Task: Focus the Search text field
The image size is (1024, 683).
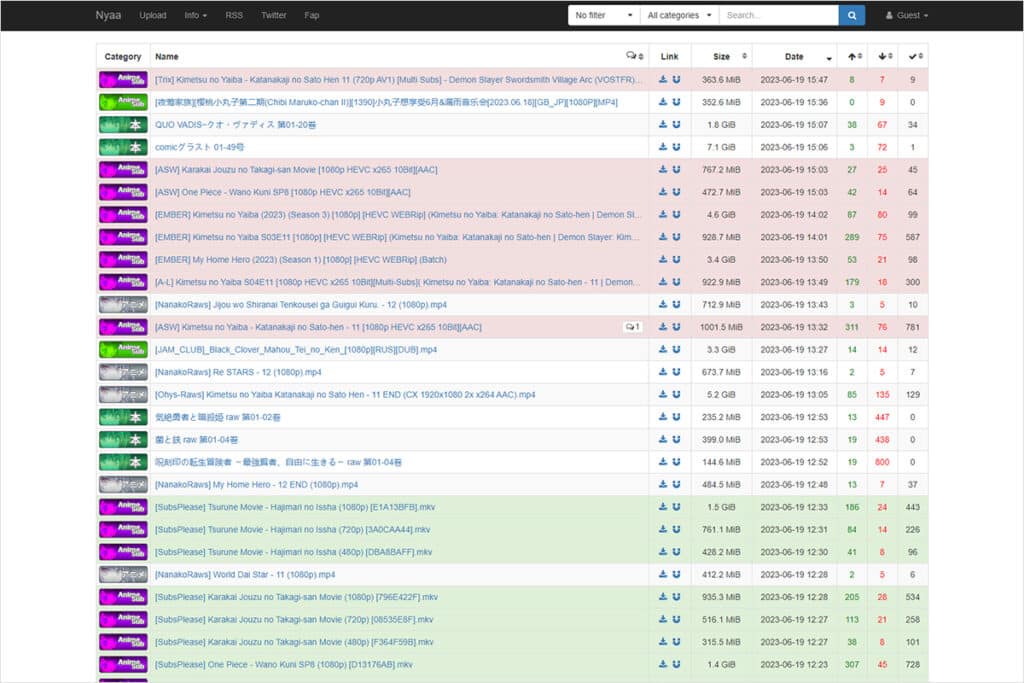Action: click(778, 15)
